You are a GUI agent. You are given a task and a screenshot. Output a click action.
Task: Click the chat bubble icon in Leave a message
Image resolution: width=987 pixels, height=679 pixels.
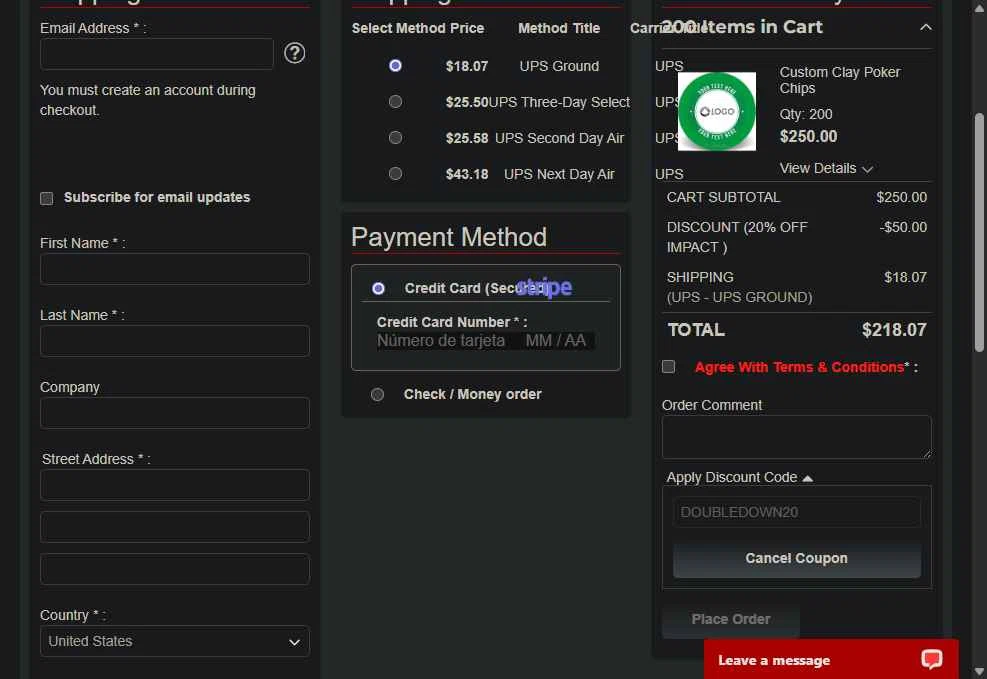pyautogui.click(x=931, y=659)
